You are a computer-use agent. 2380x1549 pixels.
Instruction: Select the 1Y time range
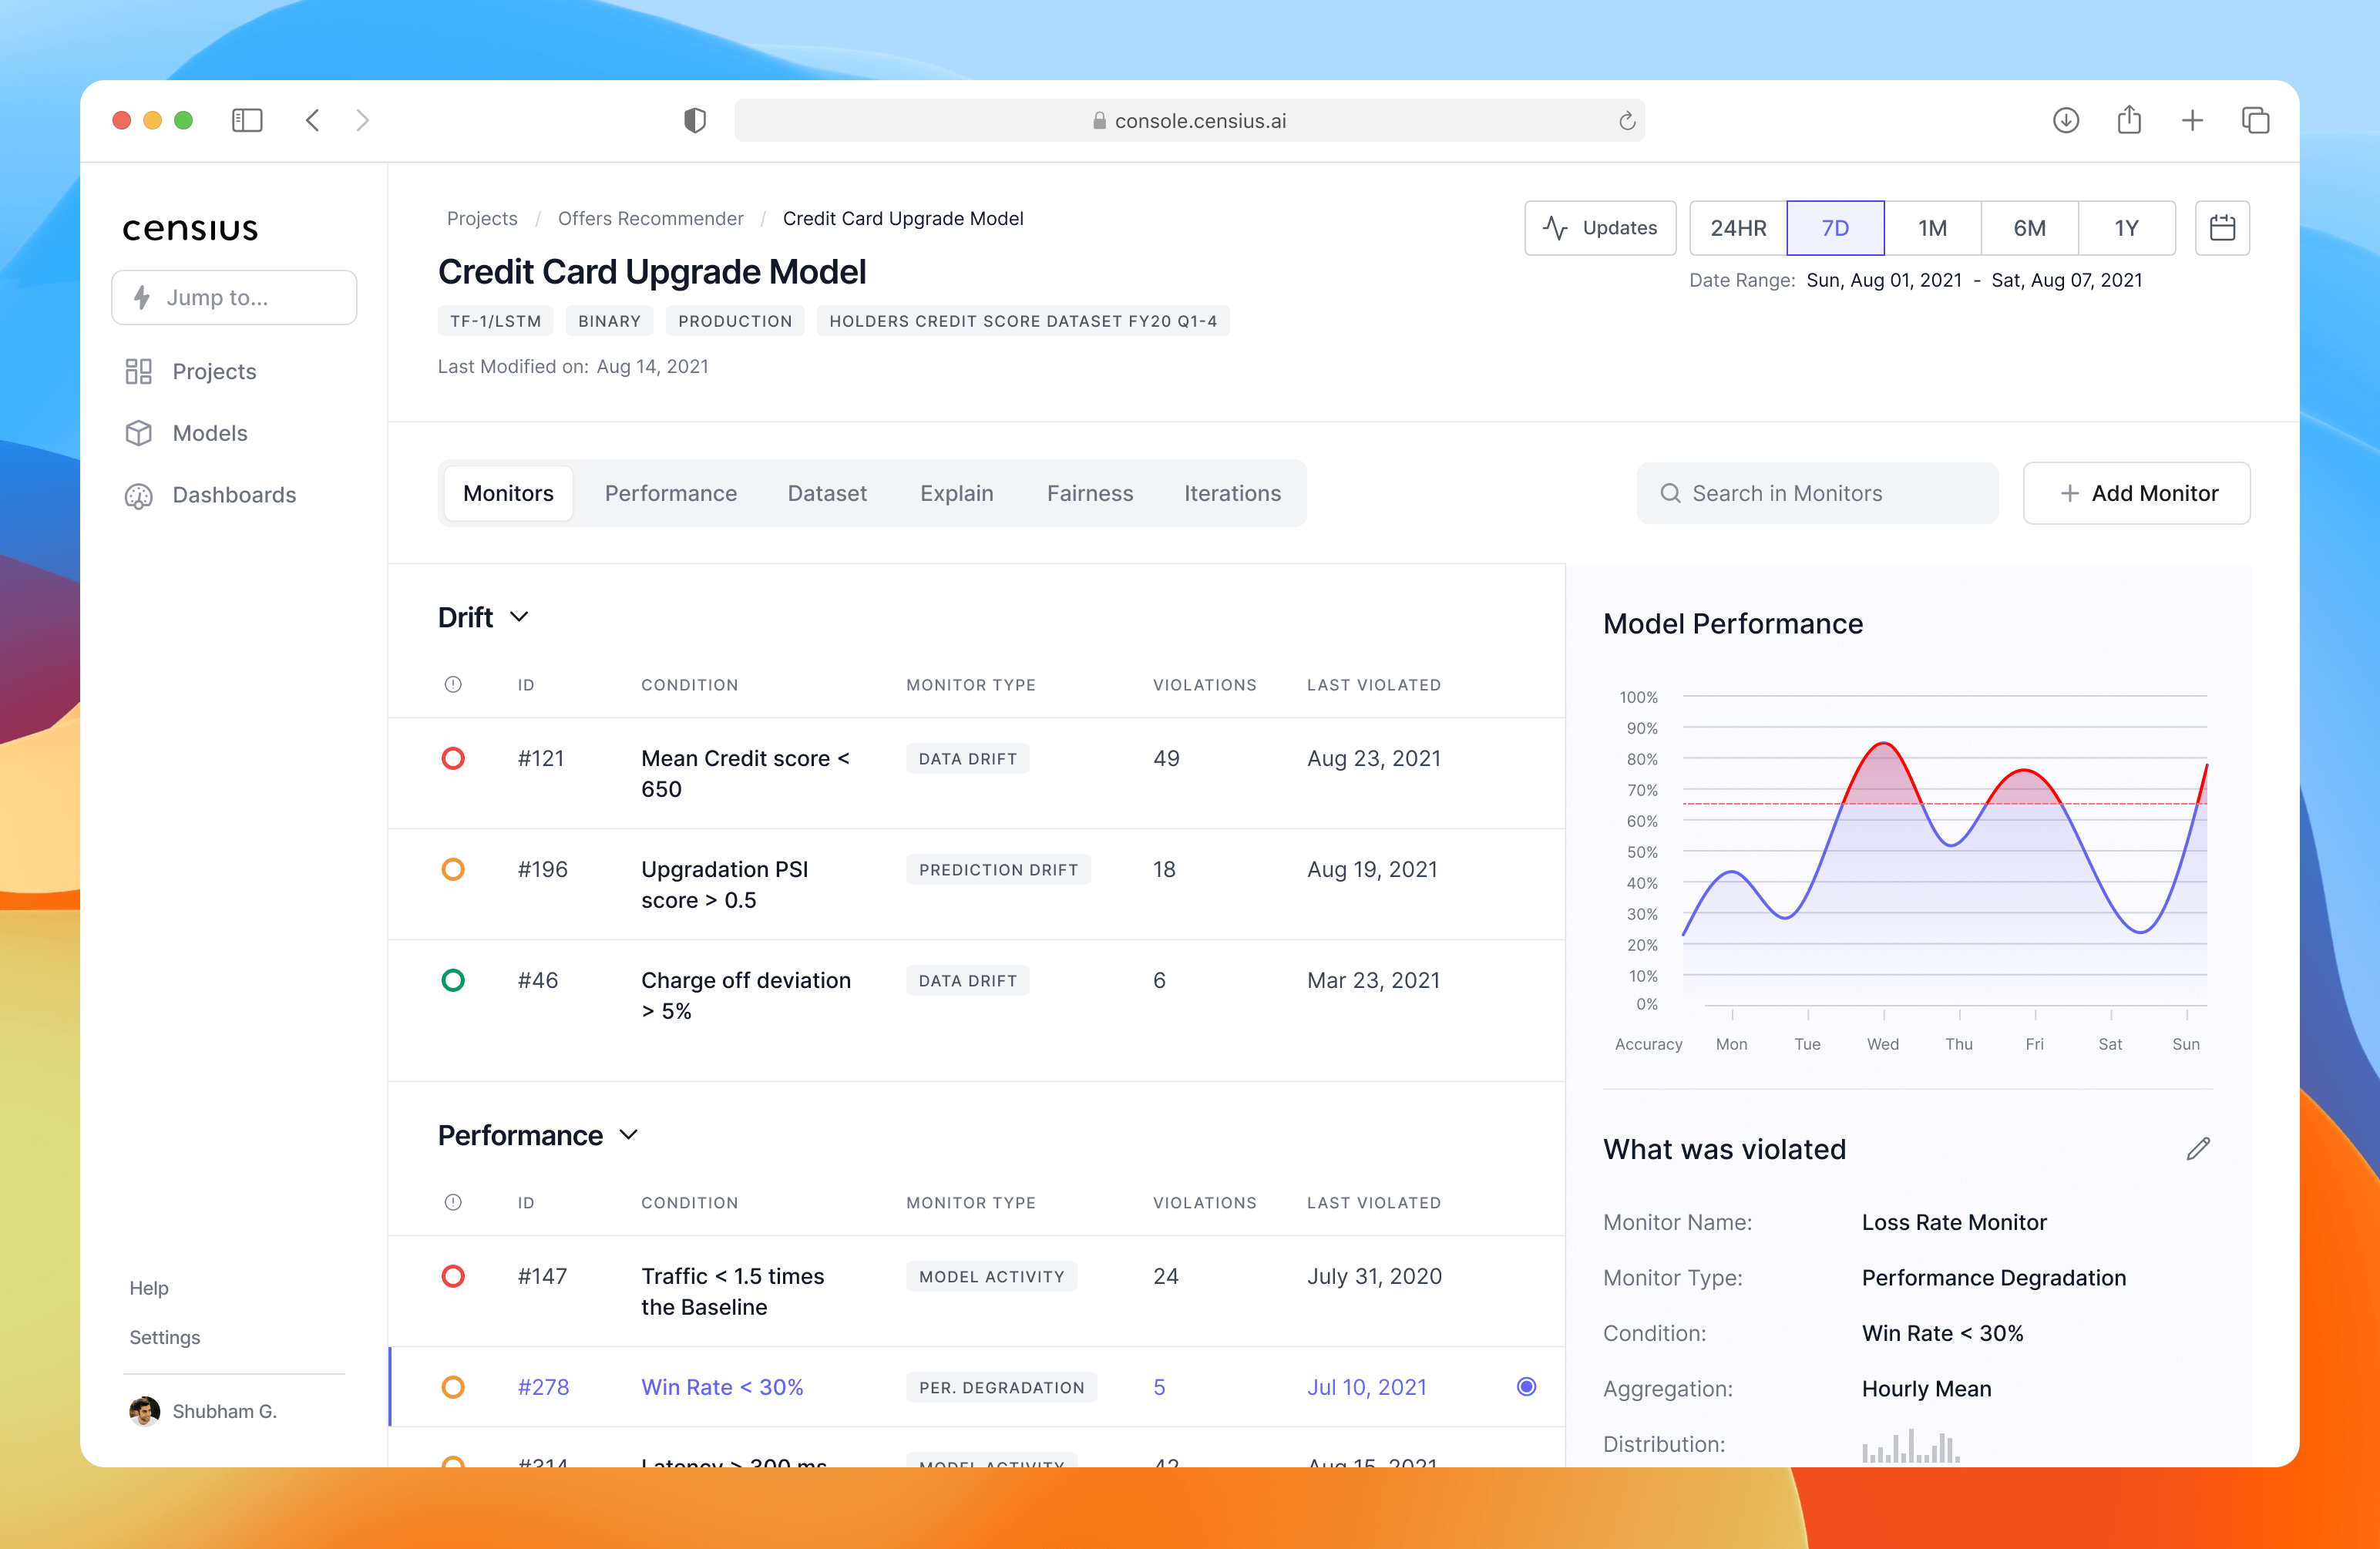(x=2126, y=228)
